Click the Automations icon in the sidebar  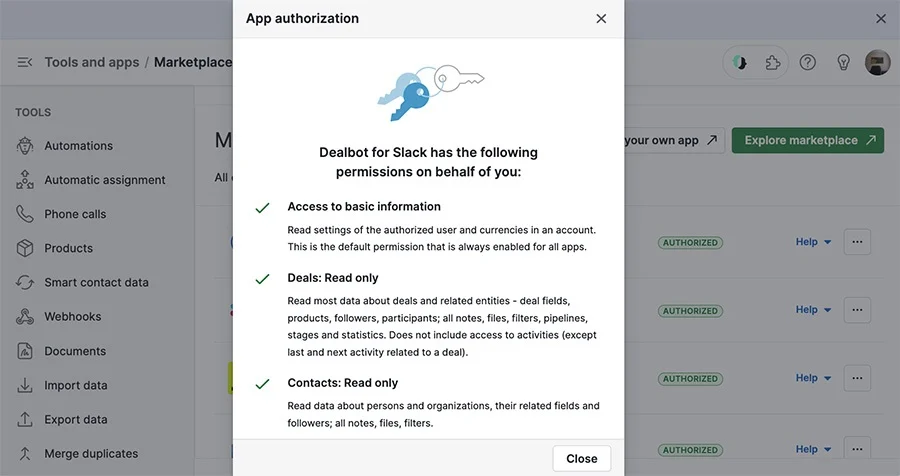(x=25, y=146)
